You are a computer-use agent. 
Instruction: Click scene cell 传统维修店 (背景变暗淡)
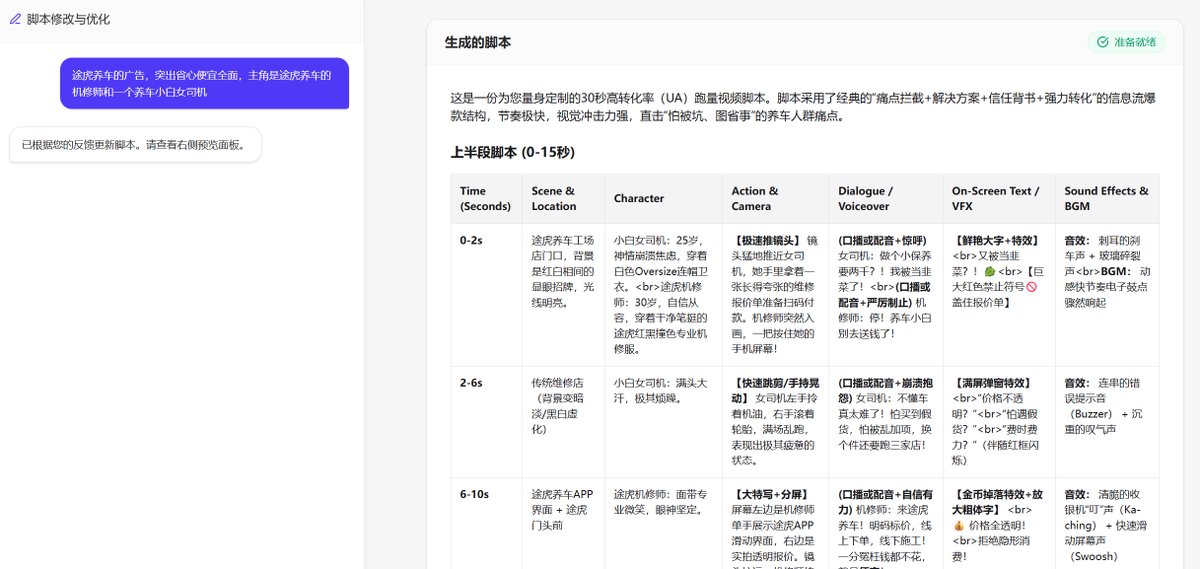pyautogui.click(x=564, y=421)
